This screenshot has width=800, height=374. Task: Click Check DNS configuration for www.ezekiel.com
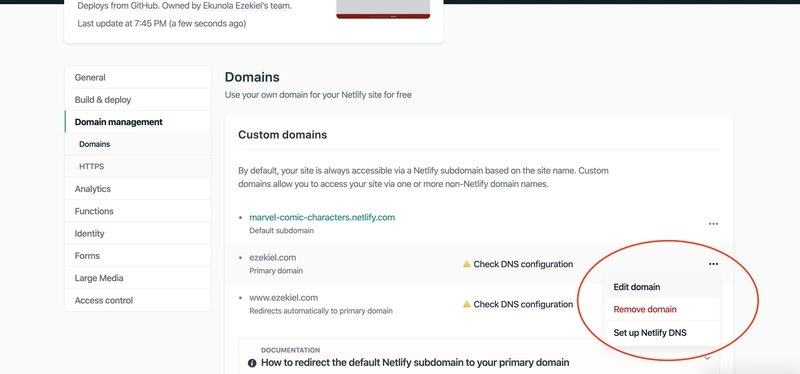pyautogui.click(x=523, y=304)
